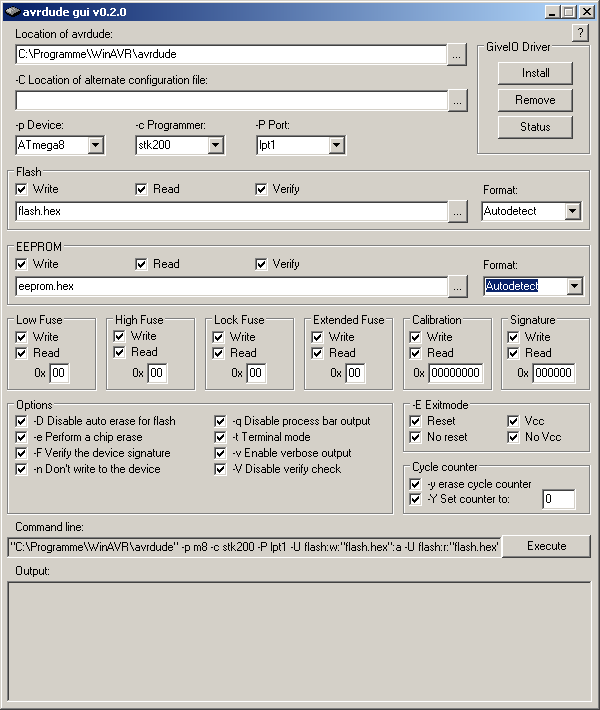Toggle the Exitmode Vcc checkbox above No Vcc

513,421
